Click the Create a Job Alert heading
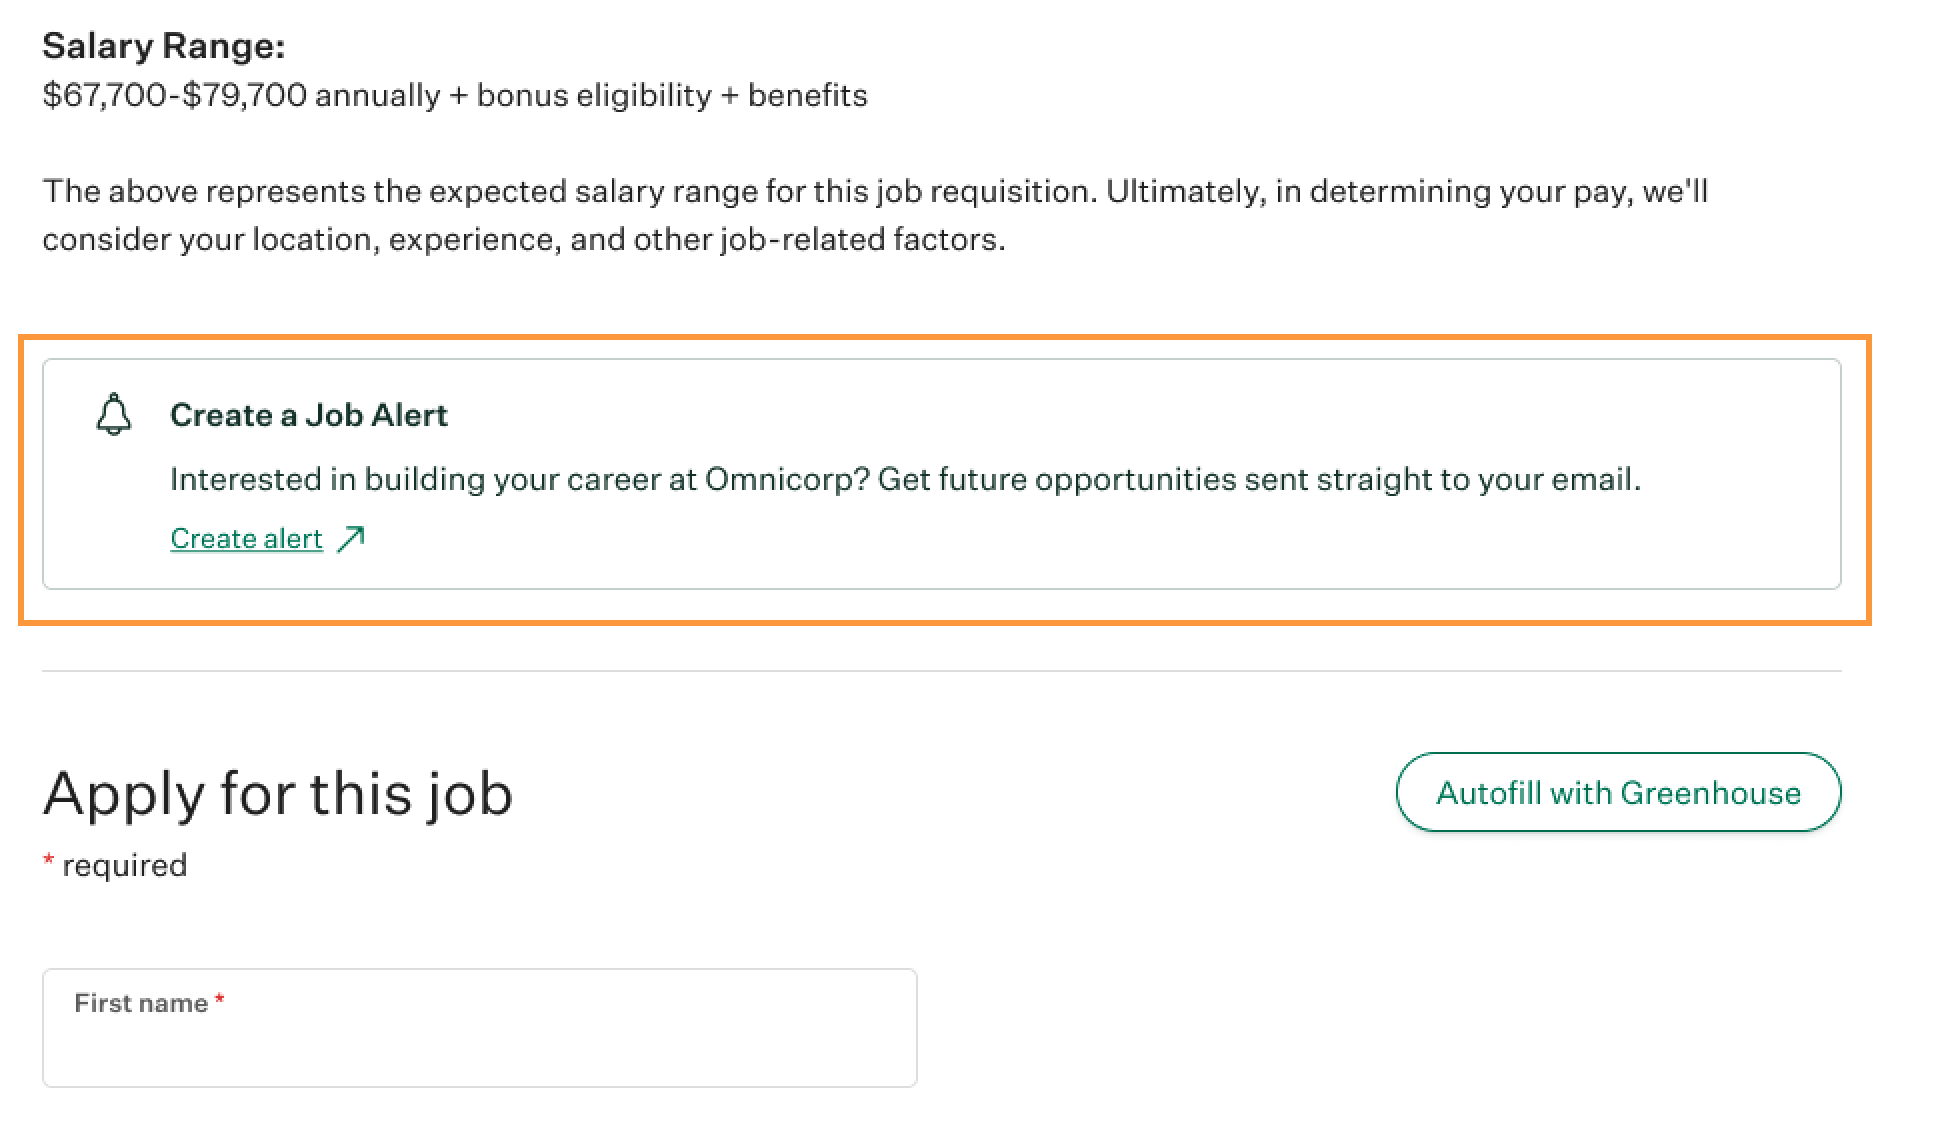This screenshot has width=1936, height=1130. [310, 415]
